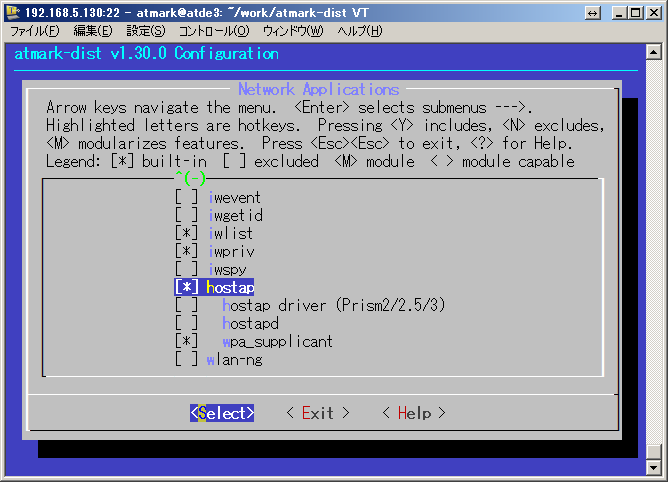Image resolution: width=668 pixels, height=482 pixels.
Task: Toggle the wpa_supplicant checkbox
Action: [x=186, y=341]
